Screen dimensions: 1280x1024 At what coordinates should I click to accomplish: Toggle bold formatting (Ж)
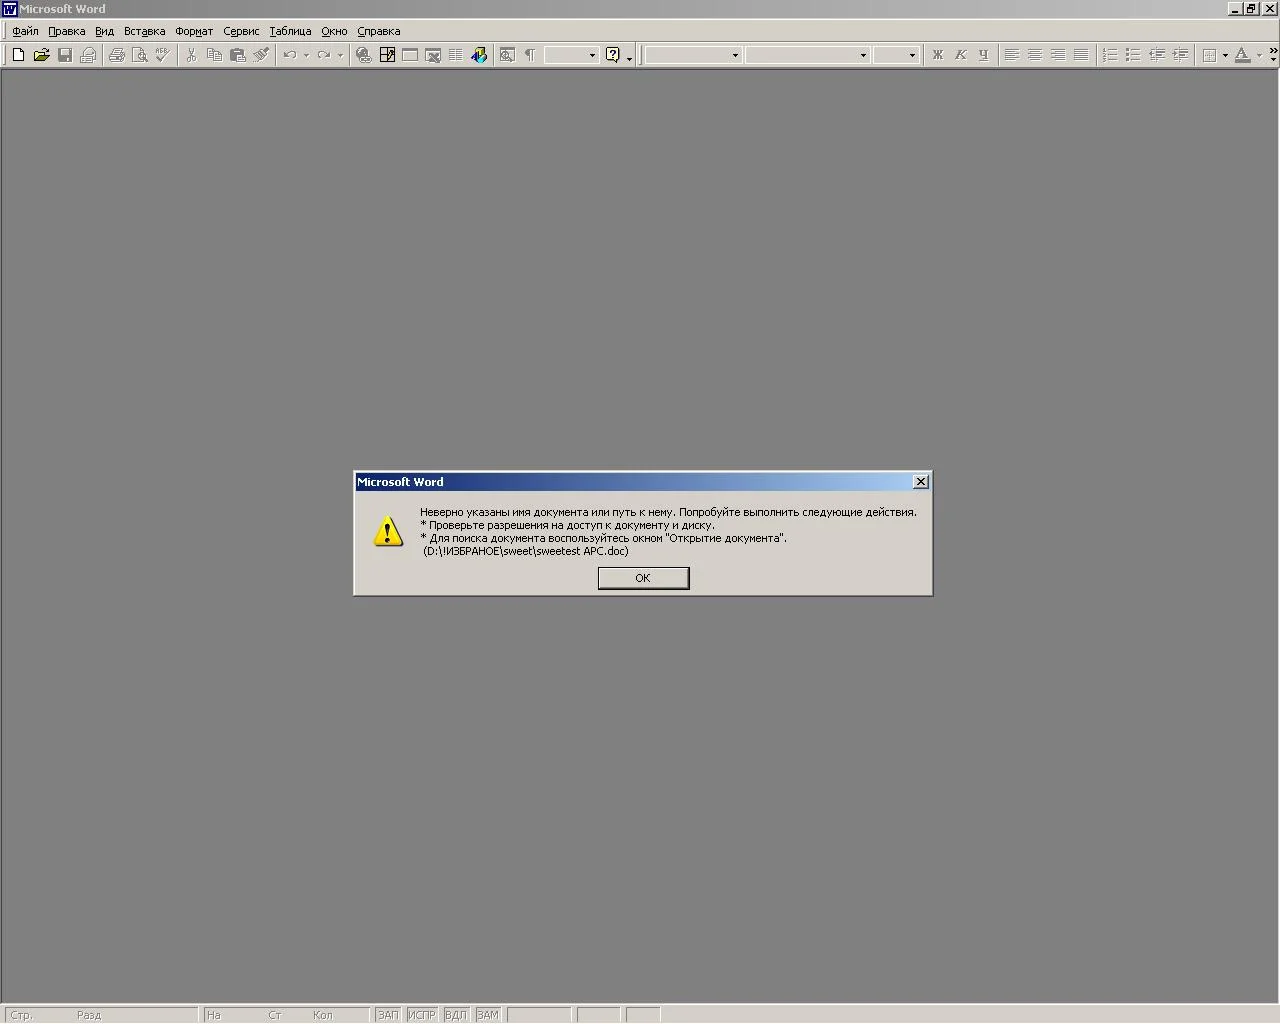point(938,55)
